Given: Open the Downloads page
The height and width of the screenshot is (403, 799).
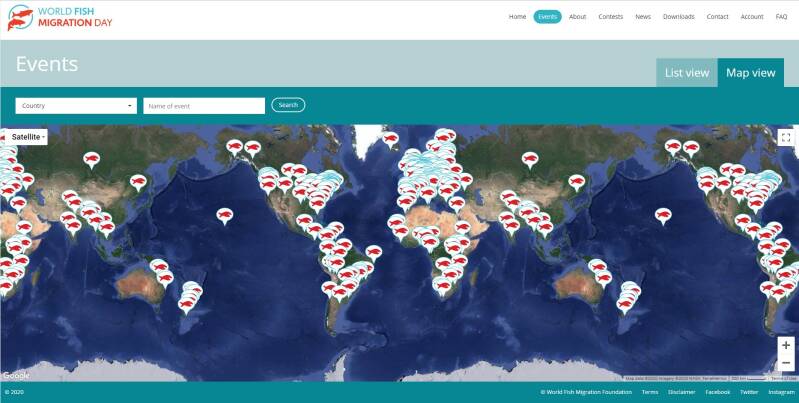Looking at the screenshot, I should click(x=678, y=17).
